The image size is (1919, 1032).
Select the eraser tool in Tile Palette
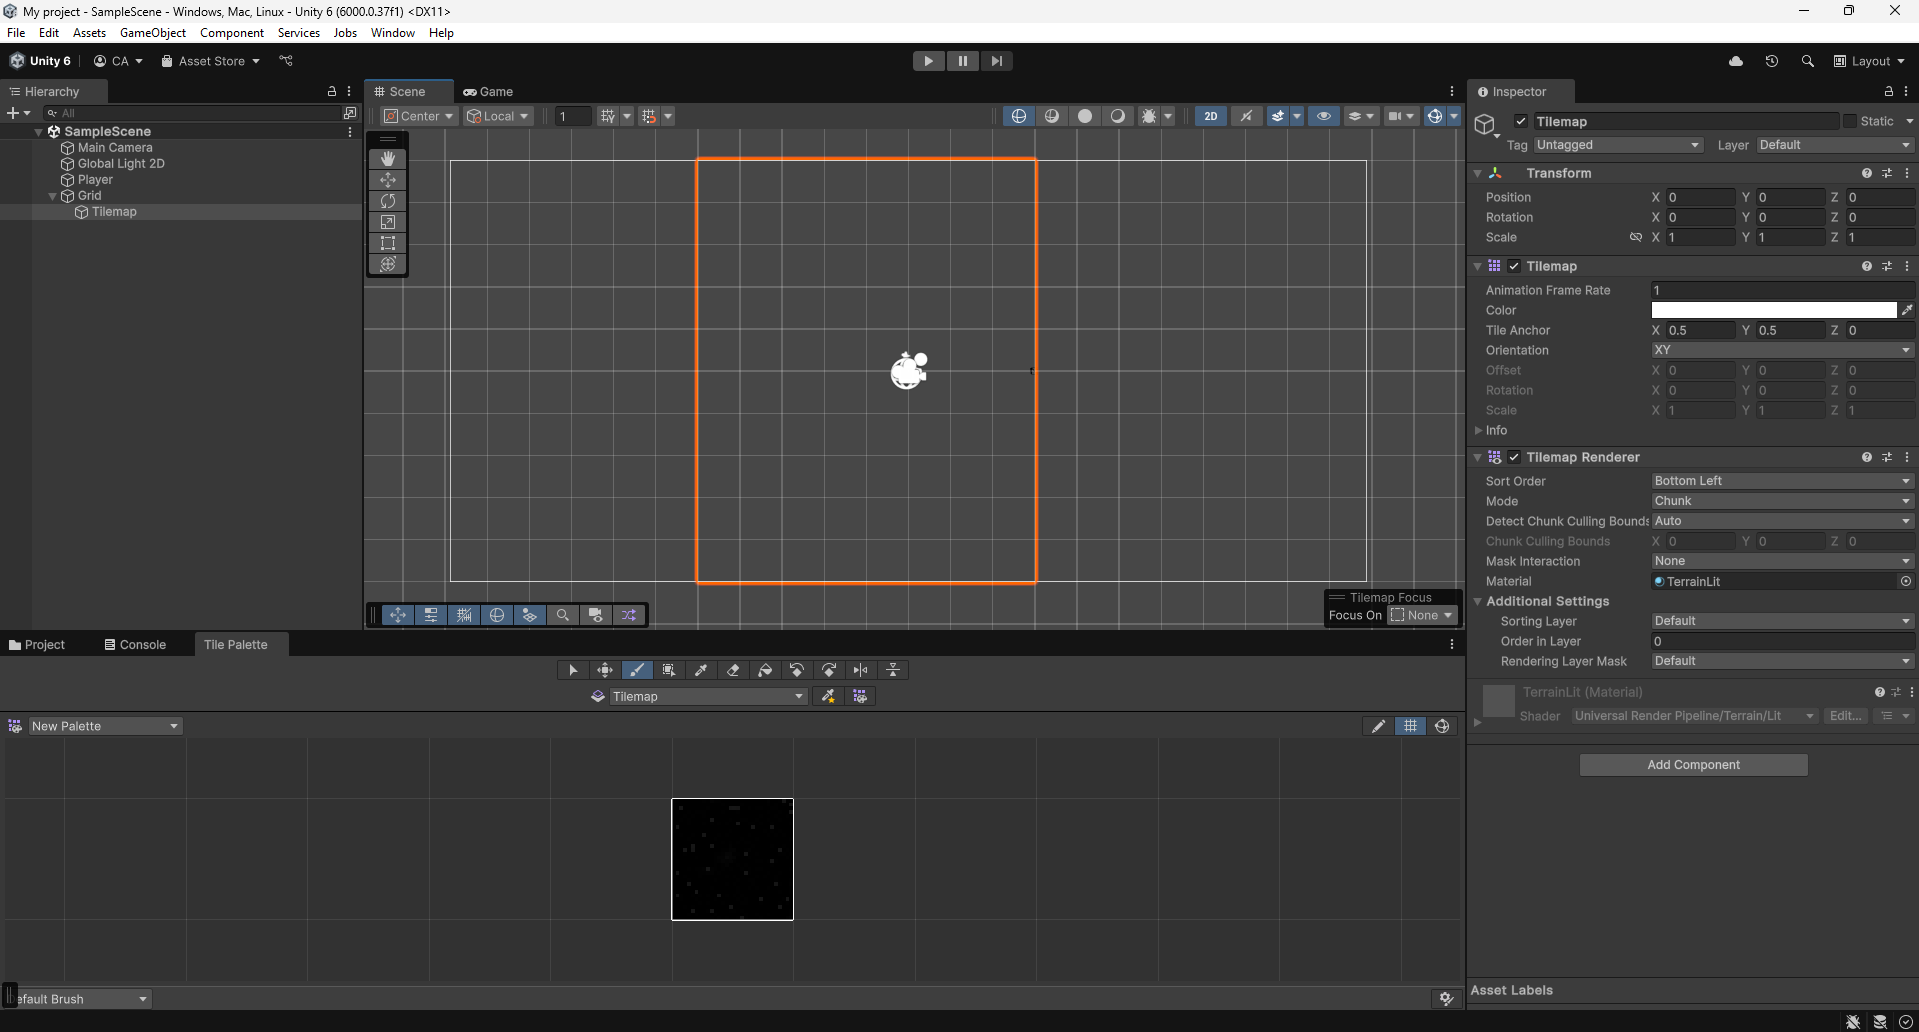pos(733,670)
